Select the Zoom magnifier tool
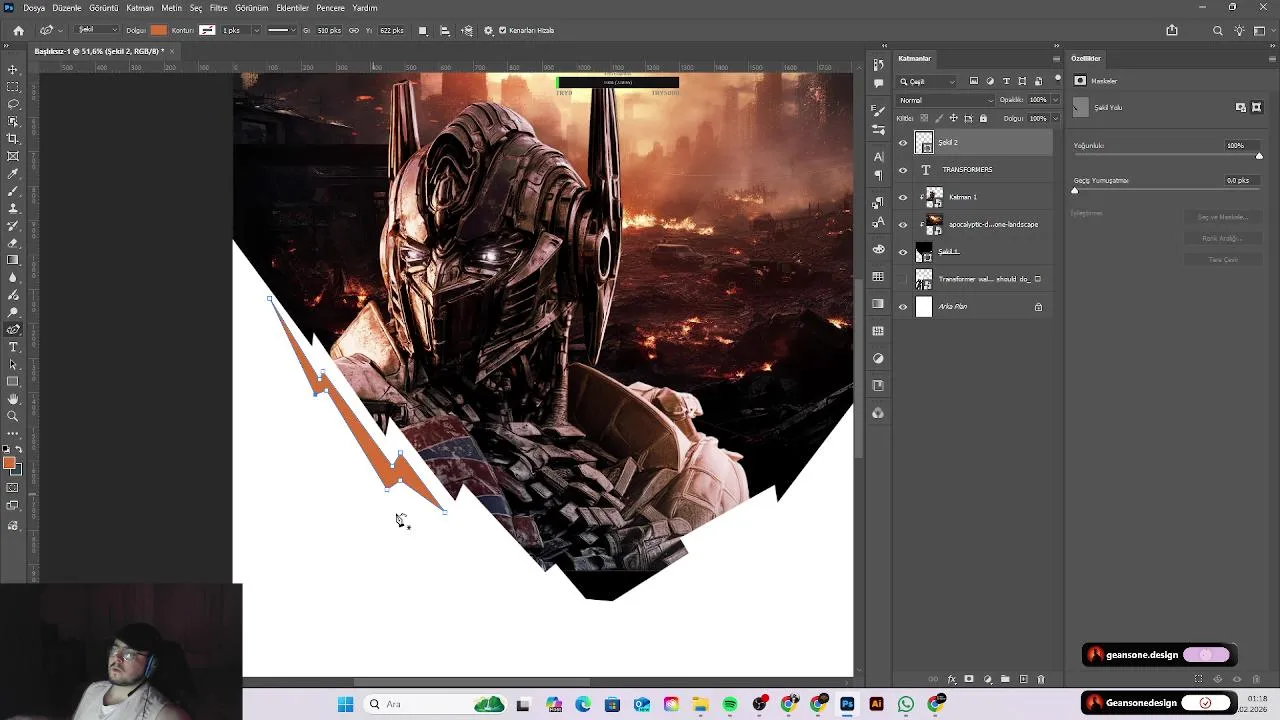This screenshot has width=1280, height=720. tap(13, 416)
